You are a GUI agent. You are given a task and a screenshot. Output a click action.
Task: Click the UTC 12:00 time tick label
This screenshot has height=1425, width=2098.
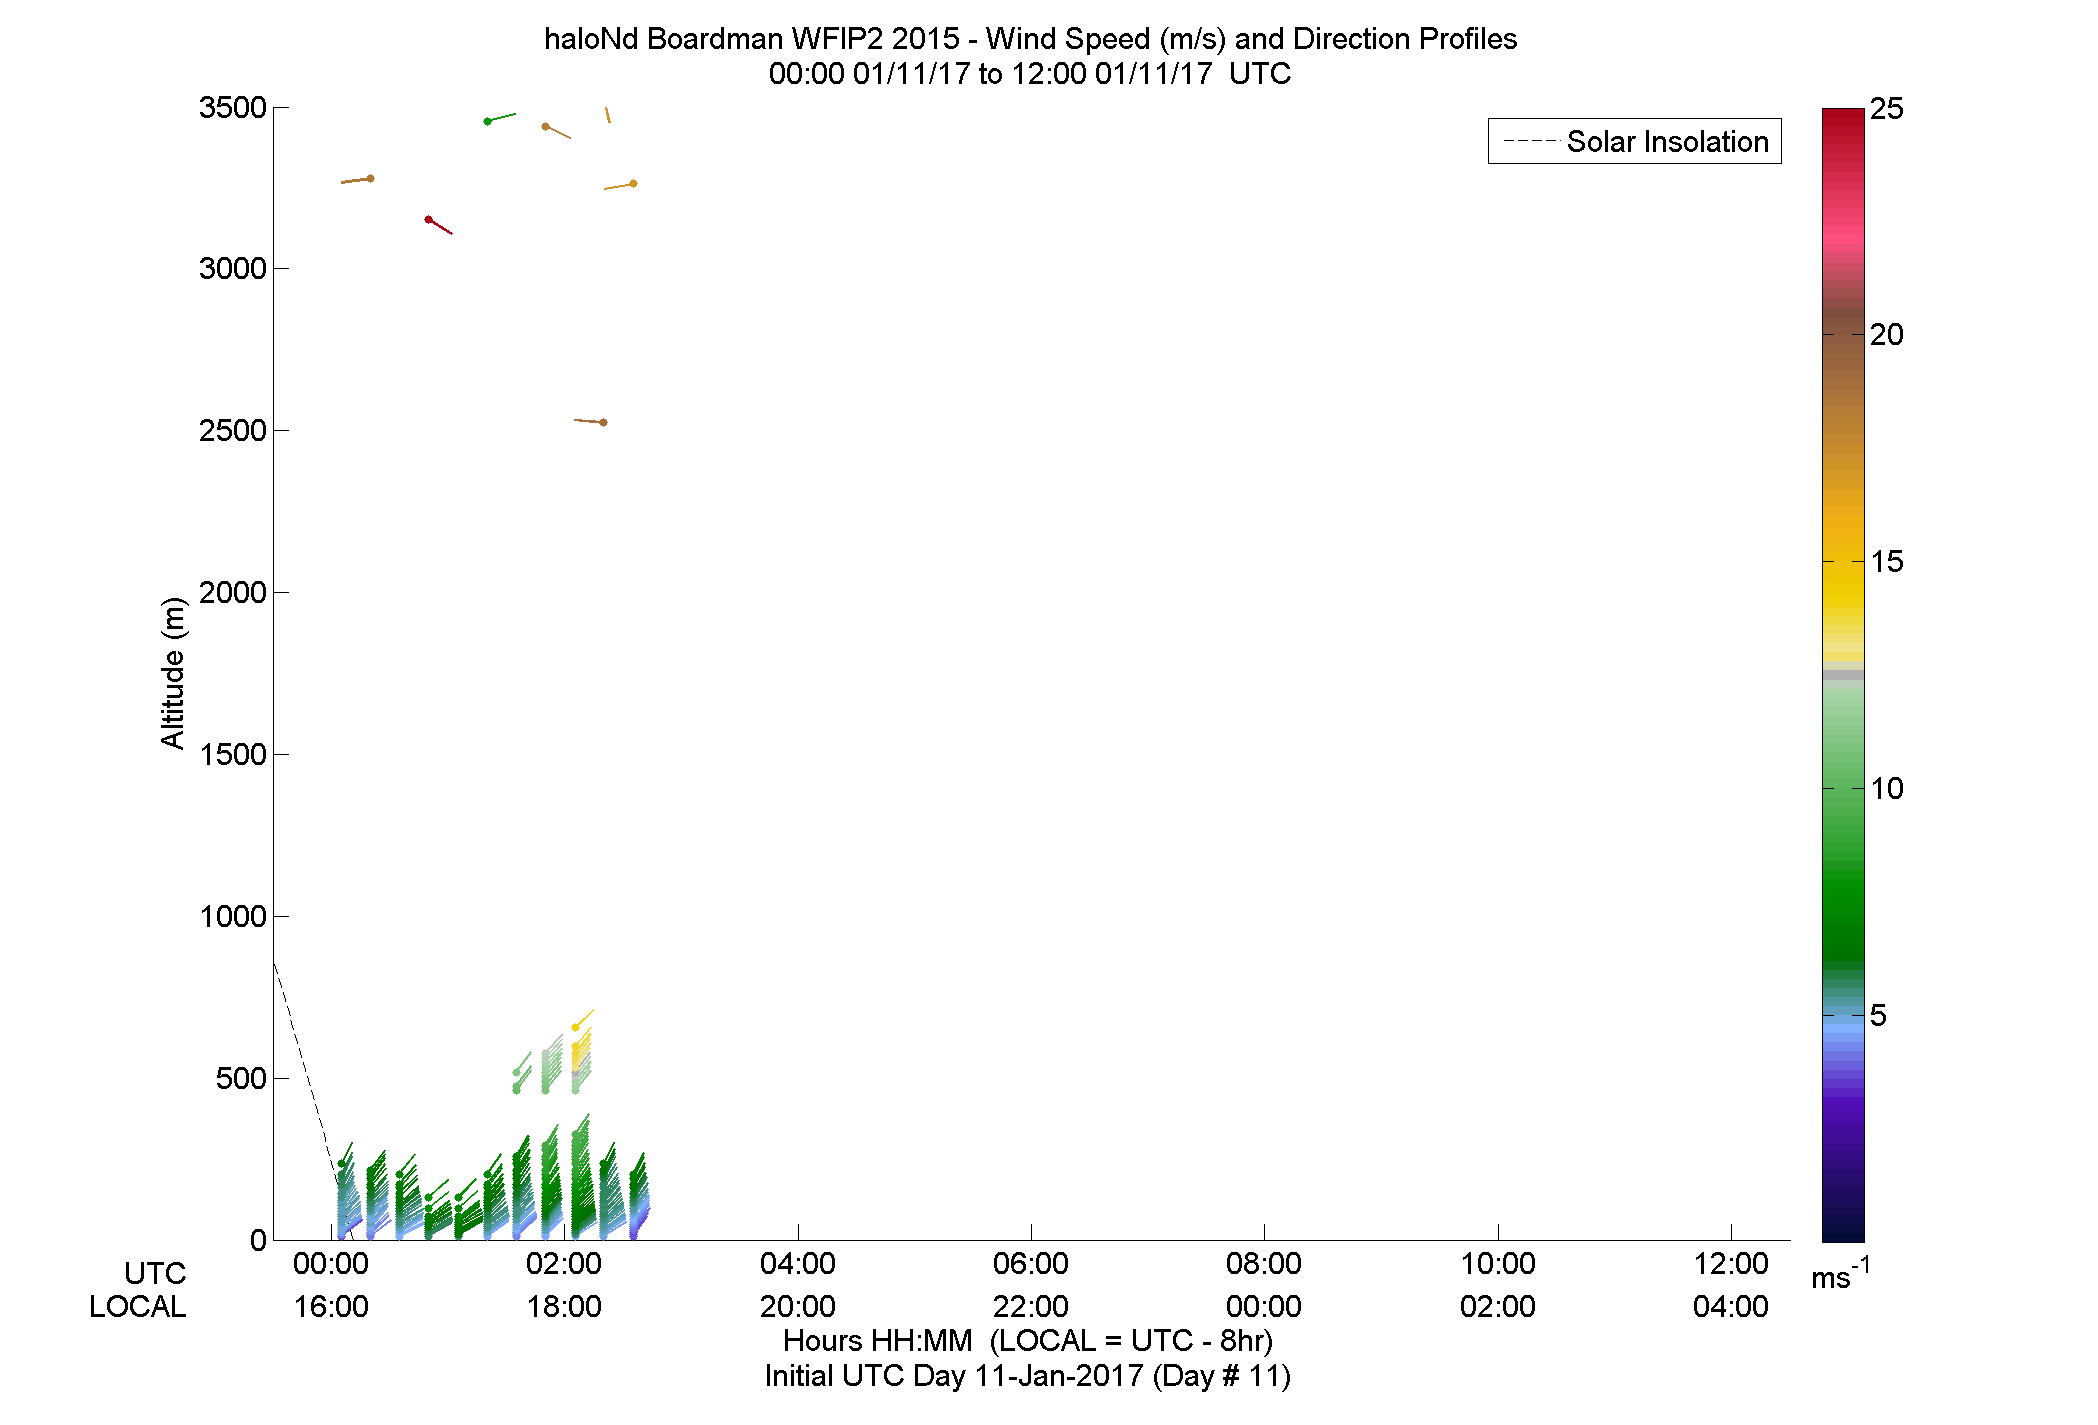click(1731, 1263)
